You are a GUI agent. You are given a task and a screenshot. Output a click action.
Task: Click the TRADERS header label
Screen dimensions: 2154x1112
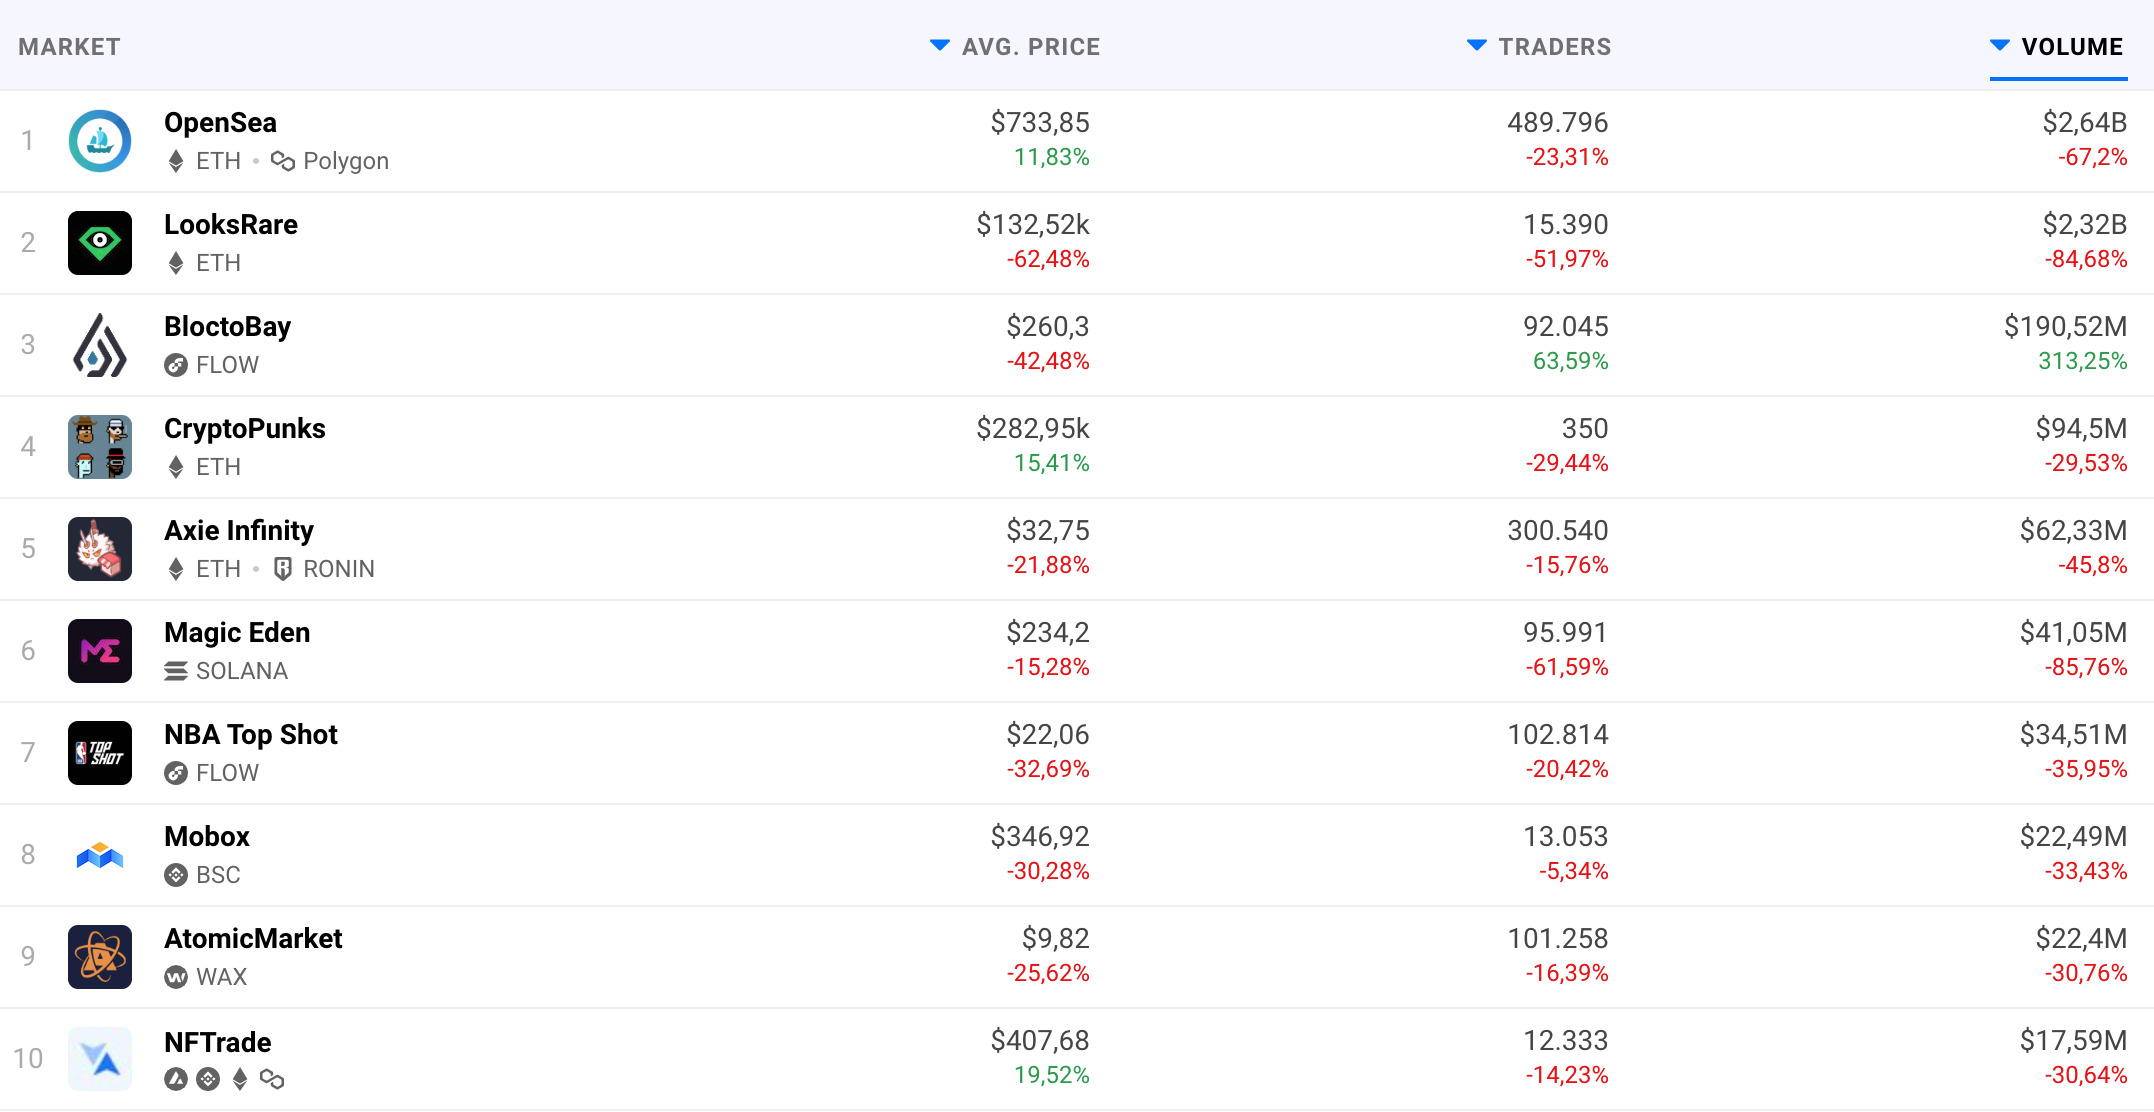coord(1555,47)
